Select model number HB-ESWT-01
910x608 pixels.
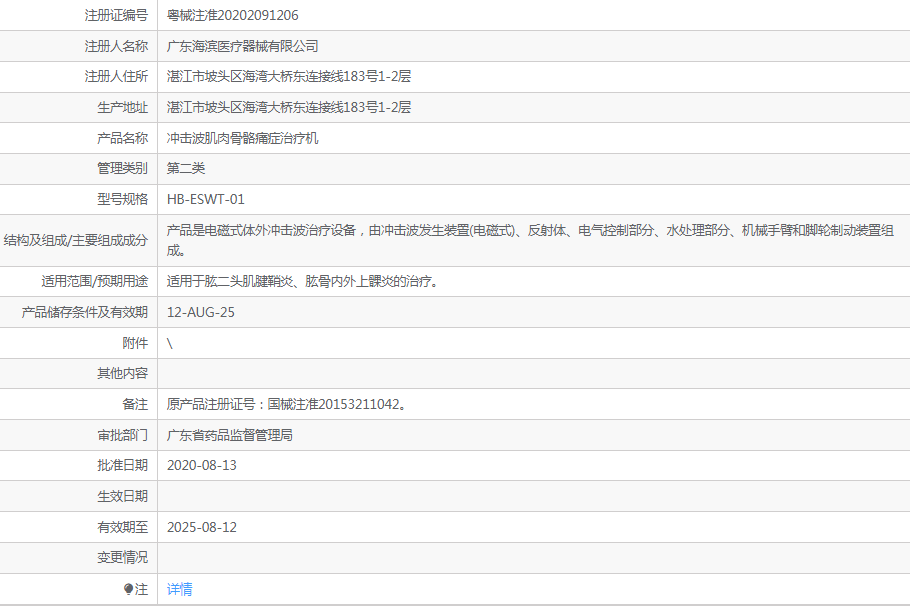tap(205, 200)
